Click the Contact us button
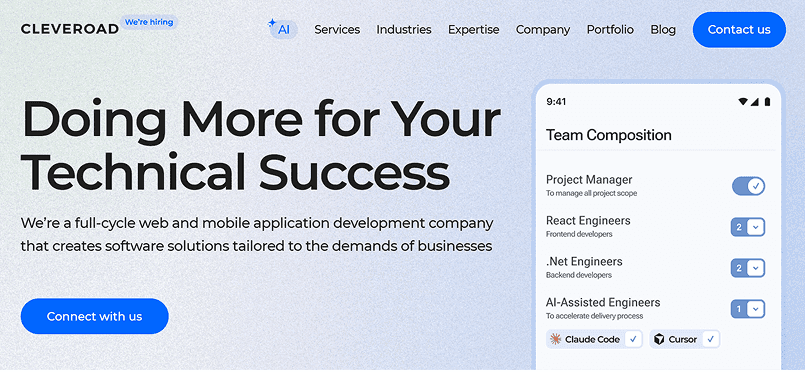This screenshot has width=805, height=372. (739, 30)
